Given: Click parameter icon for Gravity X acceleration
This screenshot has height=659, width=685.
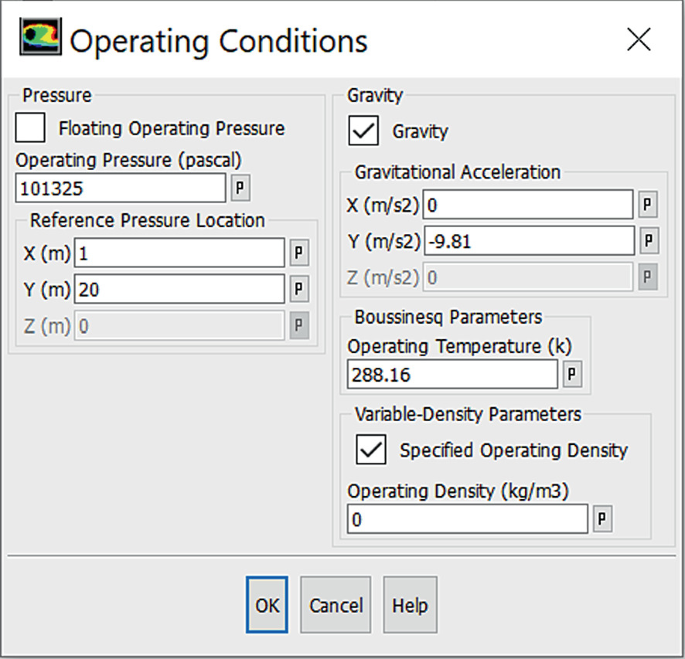Looking at the screenshot, I should pos(648,205).
